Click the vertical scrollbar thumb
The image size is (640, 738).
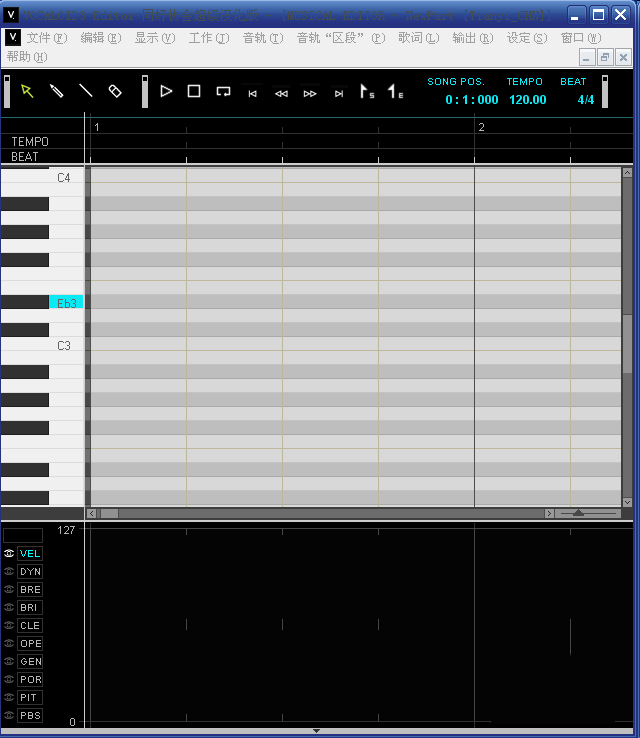[627, 344]
